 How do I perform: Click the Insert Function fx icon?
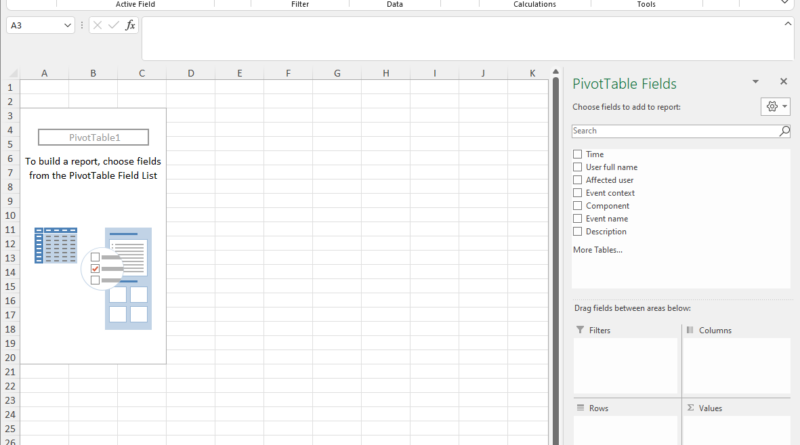pyautogui.click(x=130, y=25)
